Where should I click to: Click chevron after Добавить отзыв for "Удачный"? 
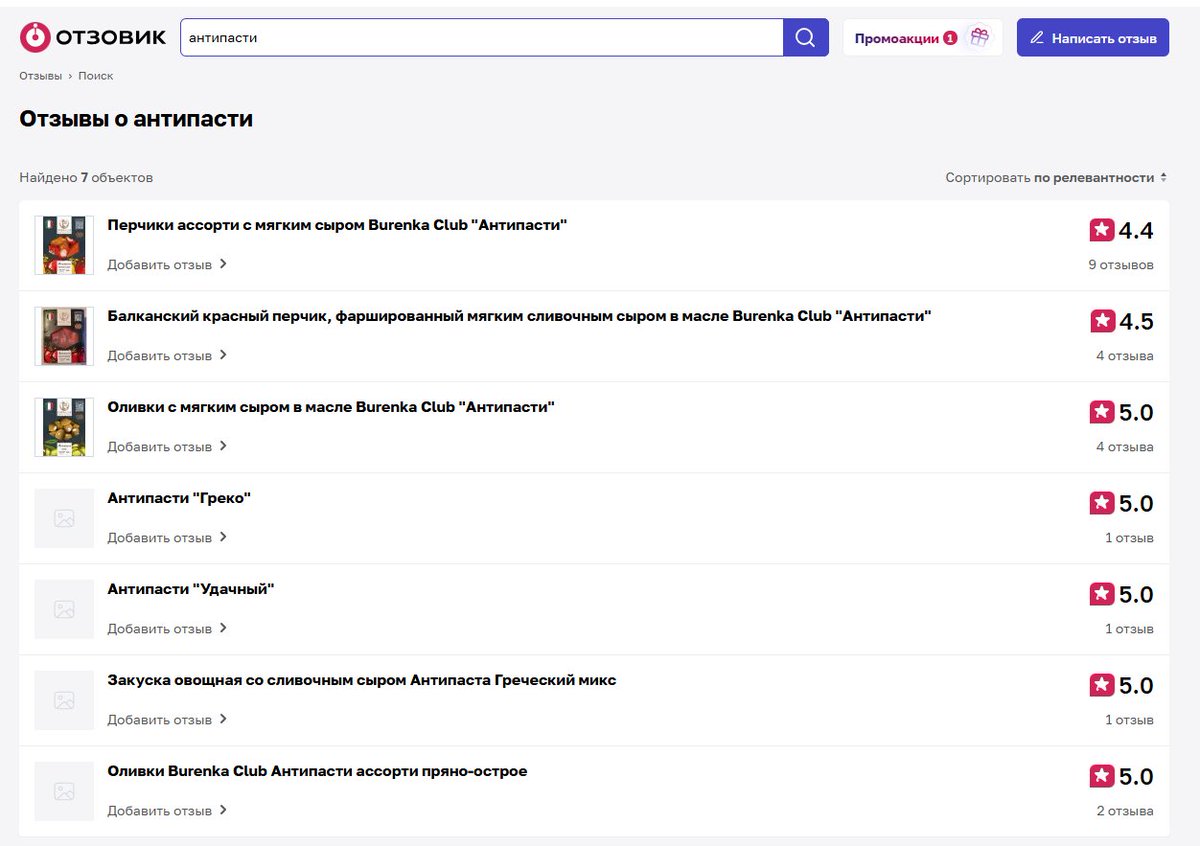point(223,628)
